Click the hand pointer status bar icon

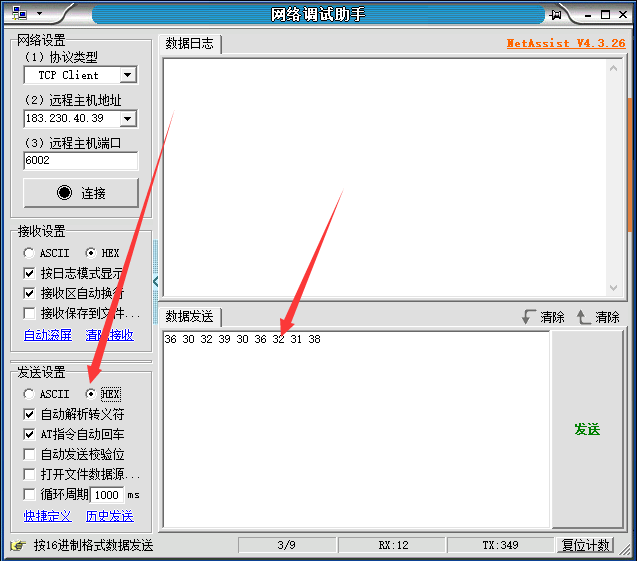18,545
